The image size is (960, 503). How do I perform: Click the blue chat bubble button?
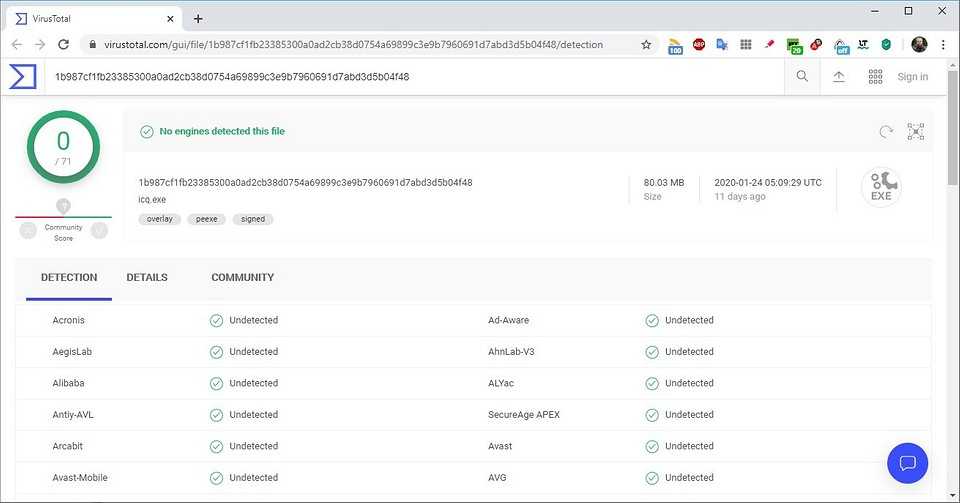(x=907, y=463)
